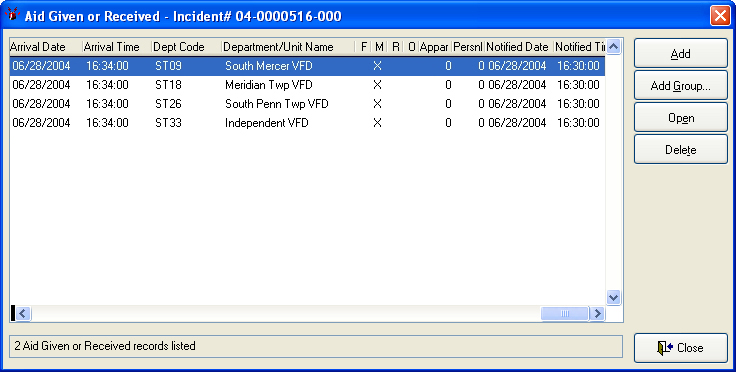Select the Independent VFD row
736x372 pixels.
click(x=307, y=123)
